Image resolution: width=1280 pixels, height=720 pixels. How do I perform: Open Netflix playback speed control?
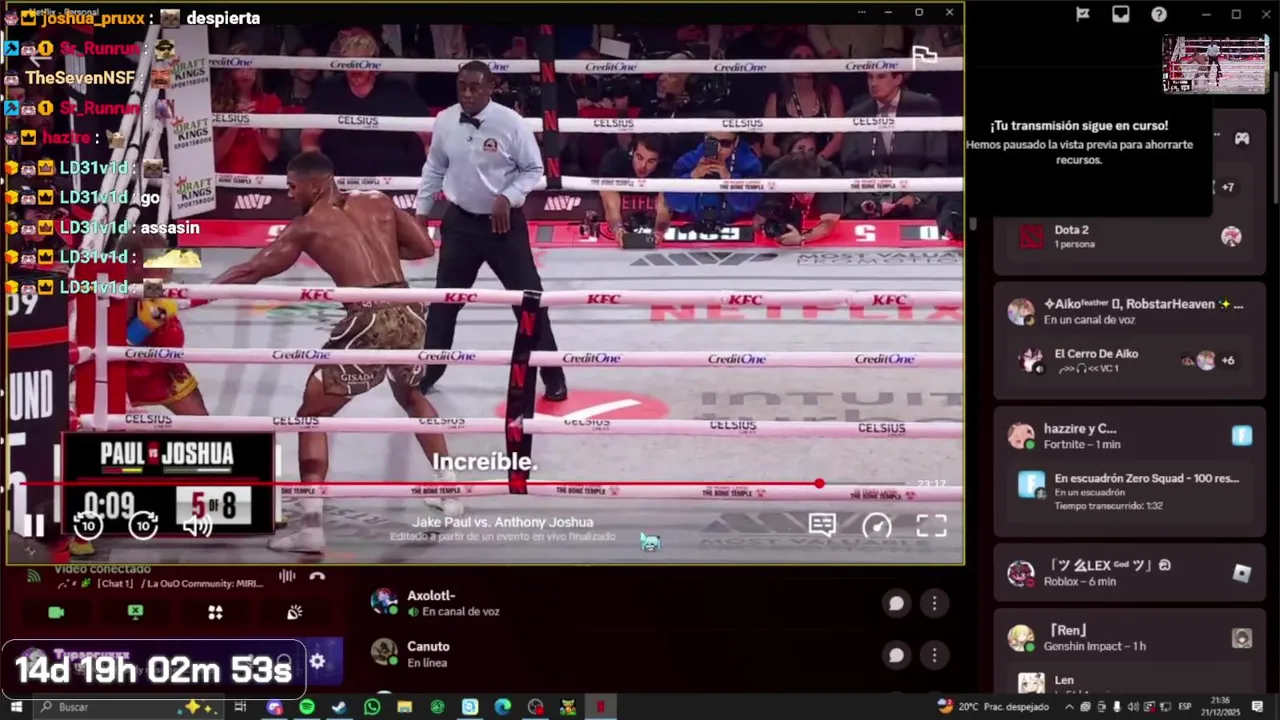876,525
